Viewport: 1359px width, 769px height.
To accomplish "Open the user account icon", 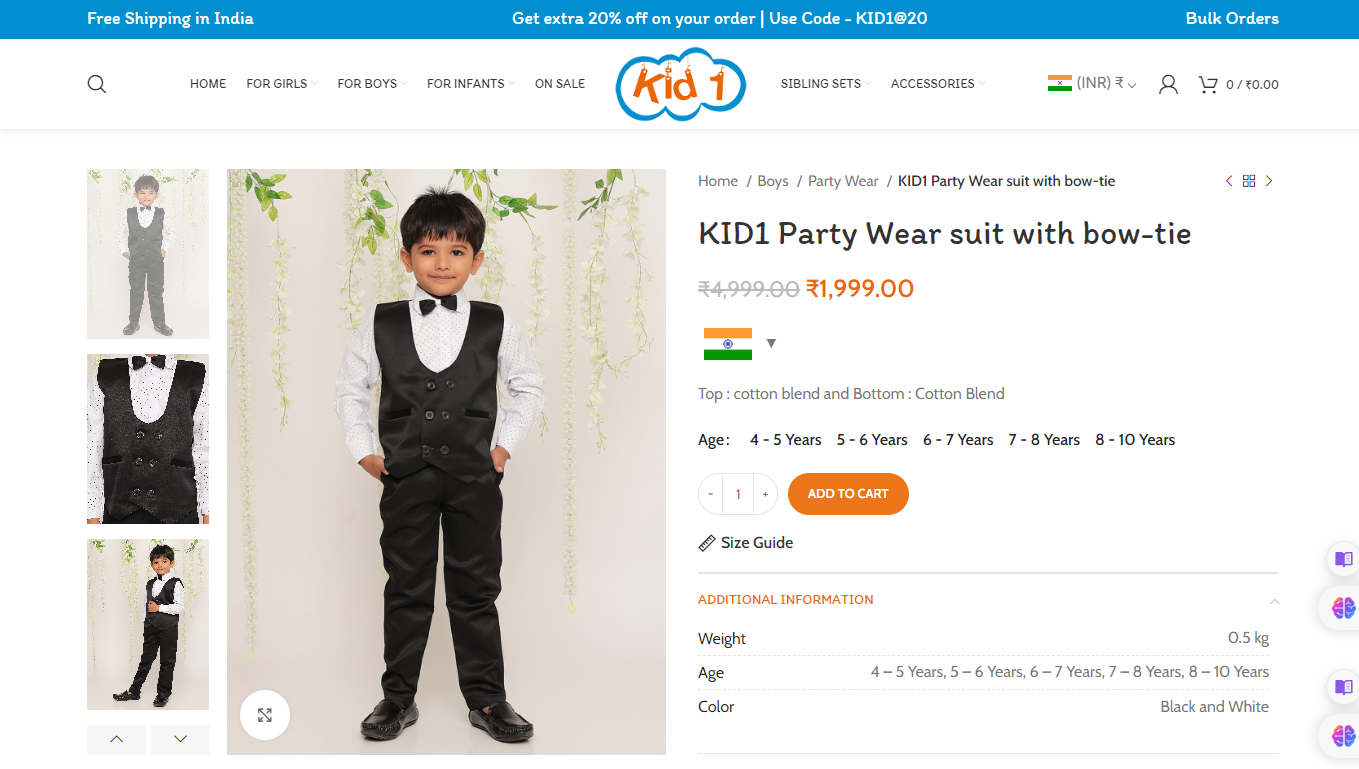I will coord(1168,84).
